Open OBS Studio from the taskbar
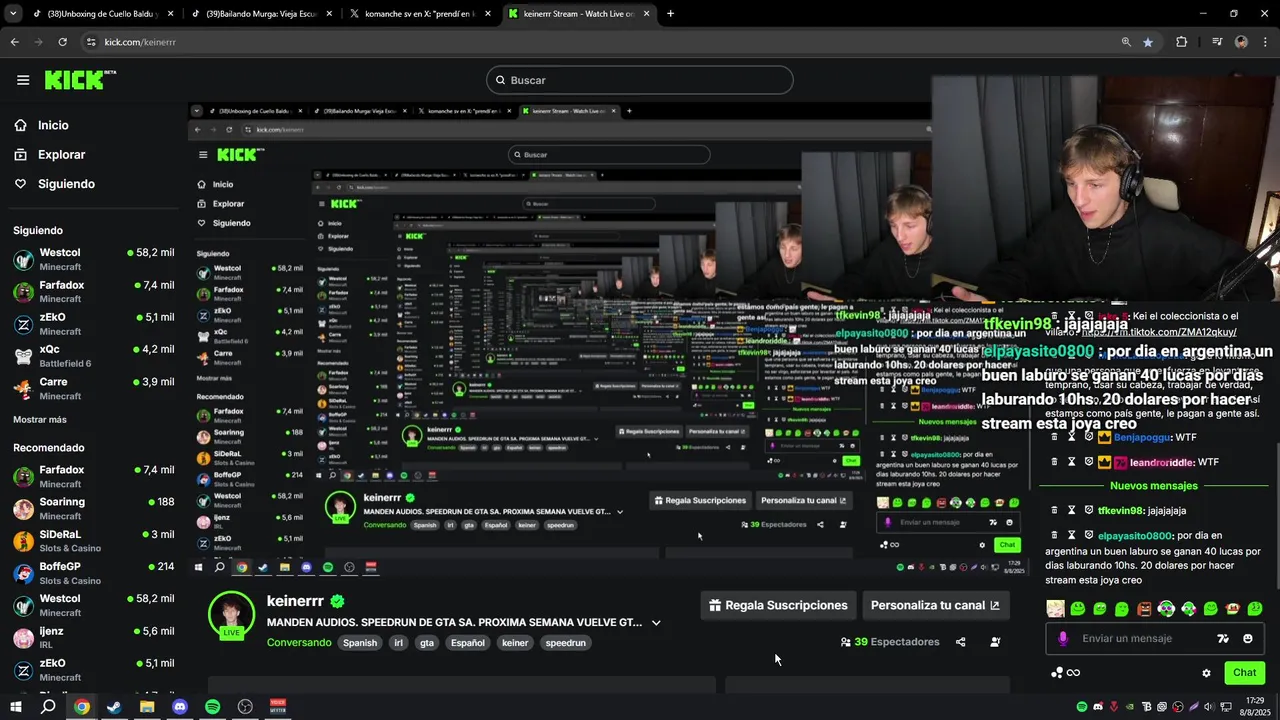 tap(245, 707)
